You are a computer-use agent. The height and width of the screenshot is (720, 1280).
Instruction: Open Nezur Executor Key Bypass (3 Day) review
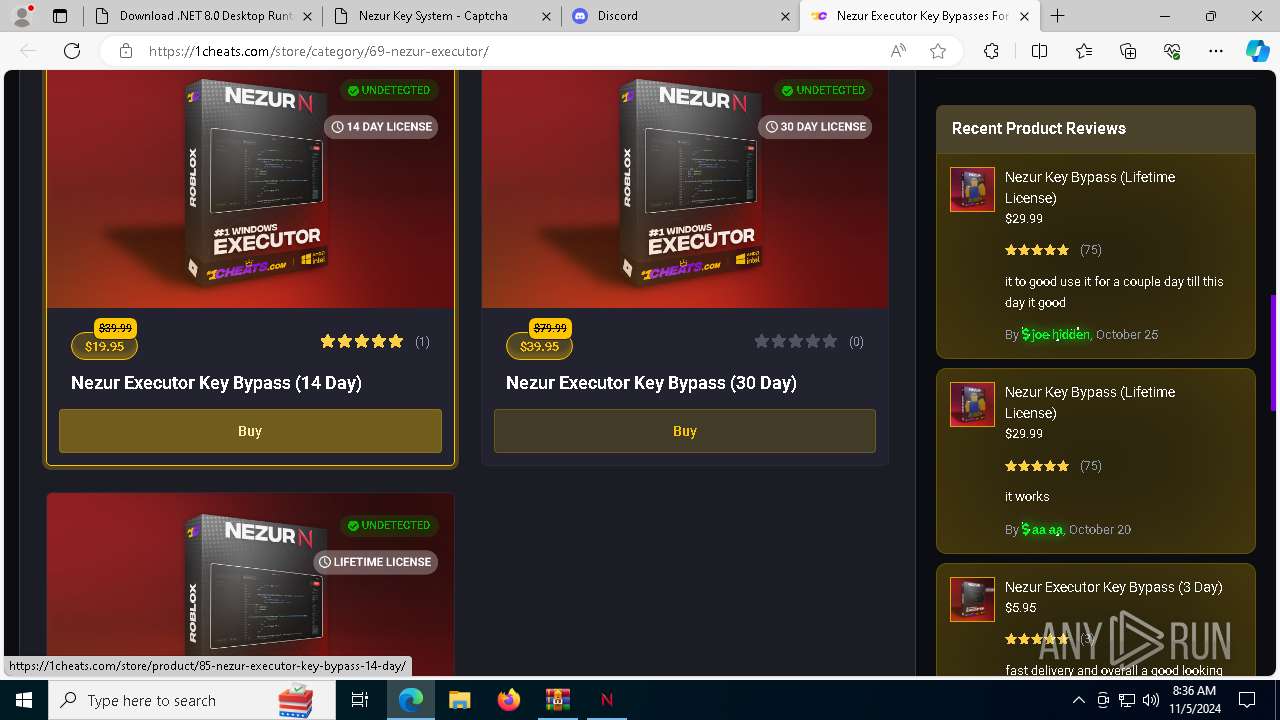point(1114,587)
